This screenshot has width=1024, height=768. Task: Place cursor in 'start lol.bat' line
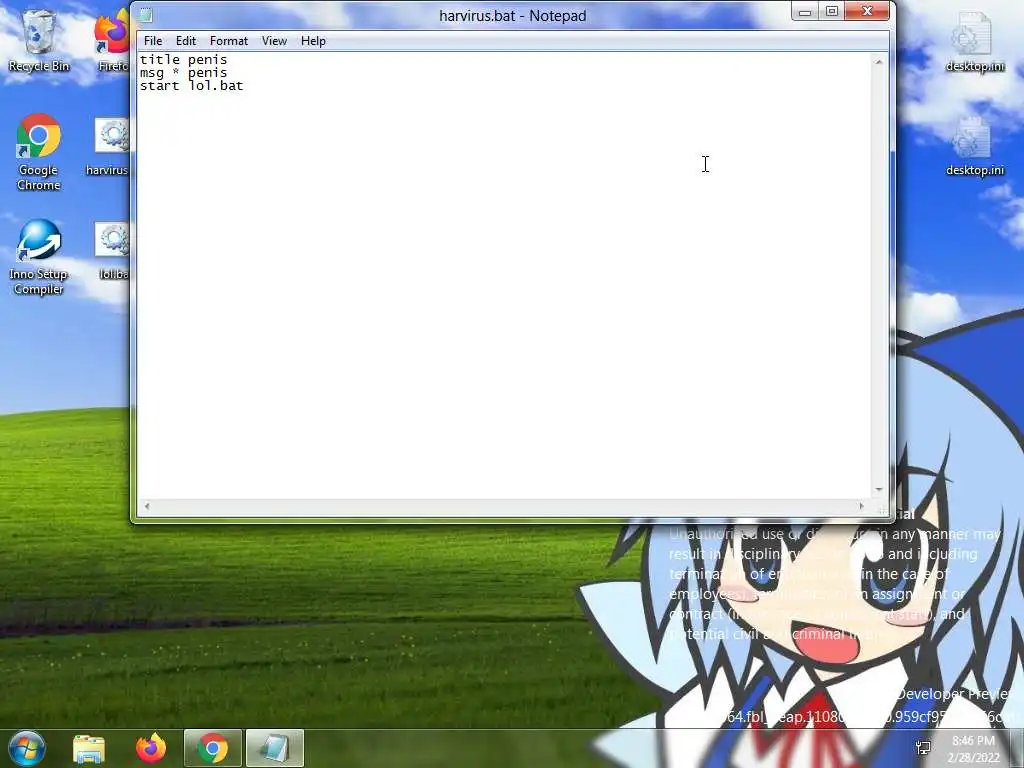191,86
